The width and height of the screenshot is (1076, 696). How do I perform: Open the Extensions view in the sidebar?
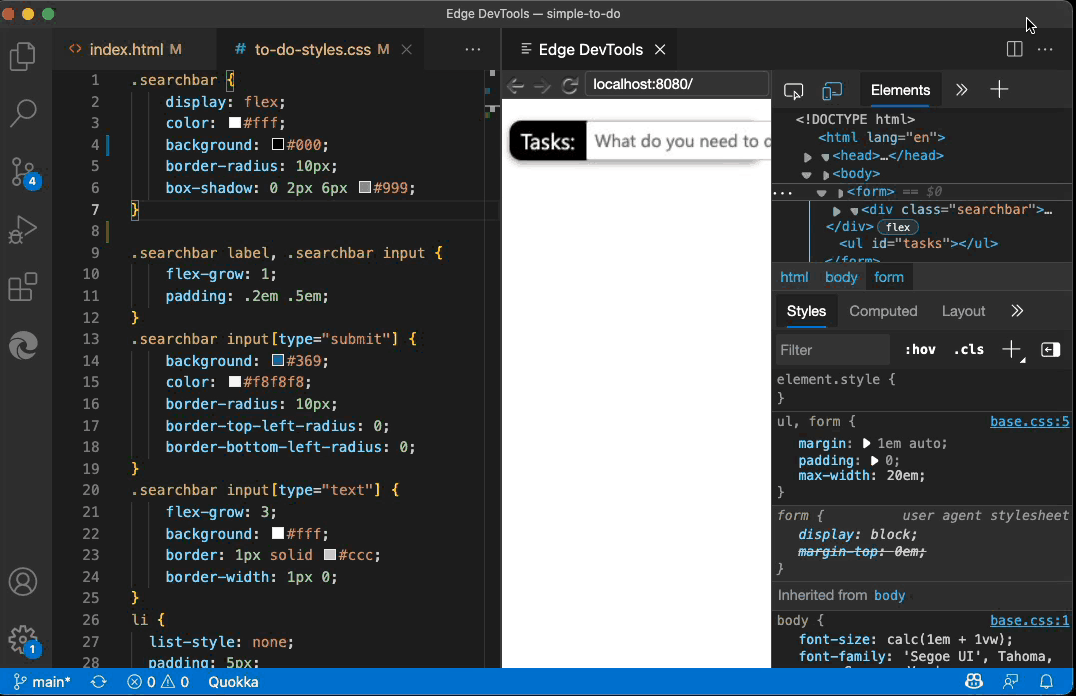pyautogui.click(x=22, y=288)
